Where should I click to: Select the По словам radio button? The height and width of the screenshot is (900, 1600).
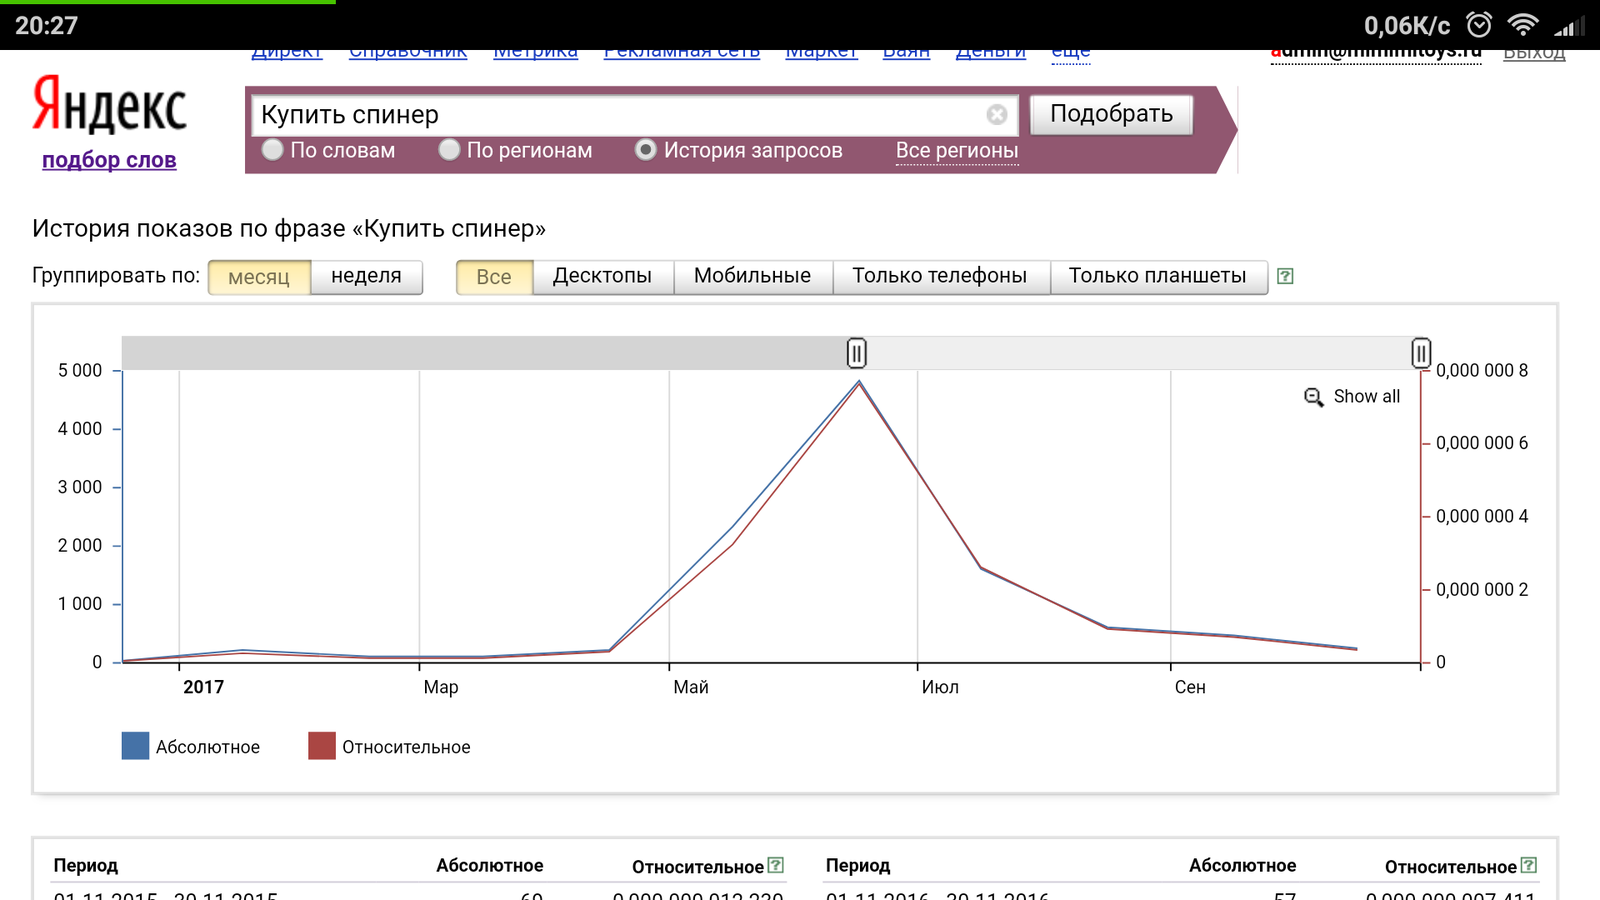click(x=272, y=150)
